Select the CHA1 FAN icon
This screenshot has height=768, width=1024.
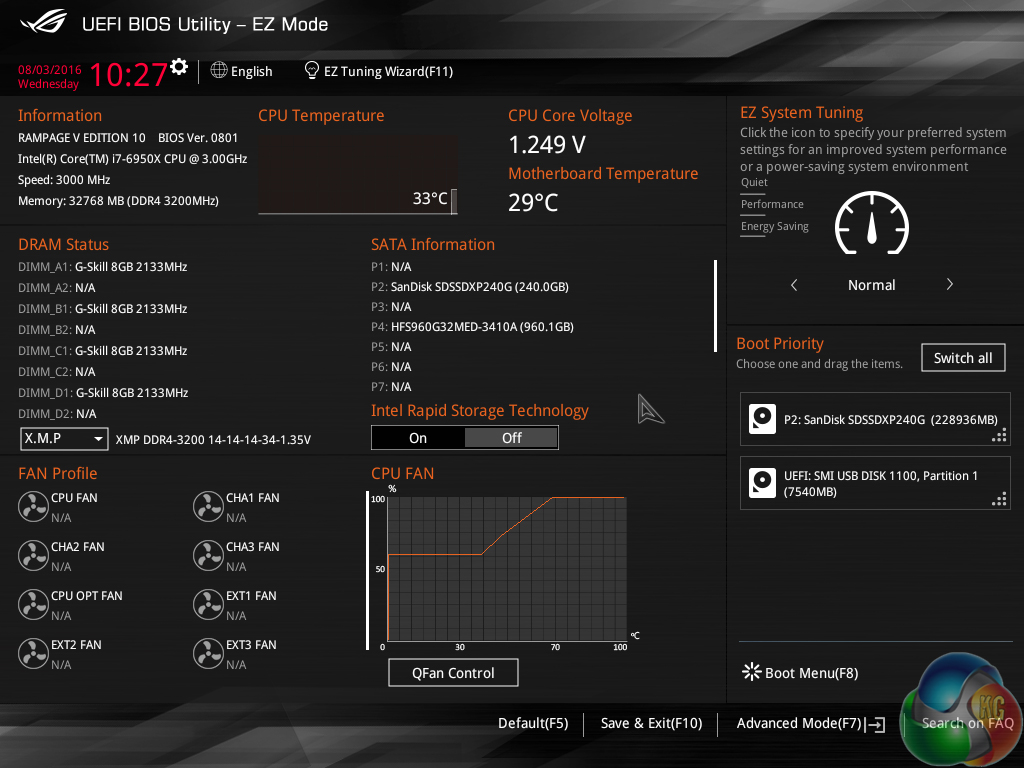click(x=208, y=507)
